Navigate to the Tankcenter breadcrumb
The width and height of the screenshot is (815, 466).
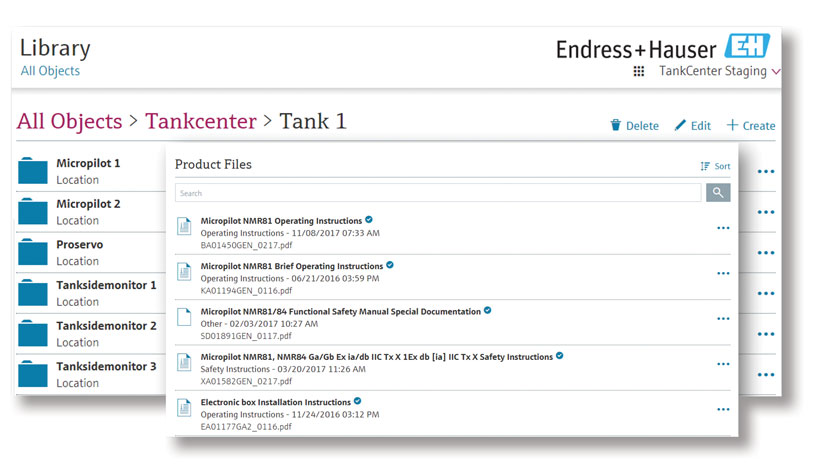point(201,122)
